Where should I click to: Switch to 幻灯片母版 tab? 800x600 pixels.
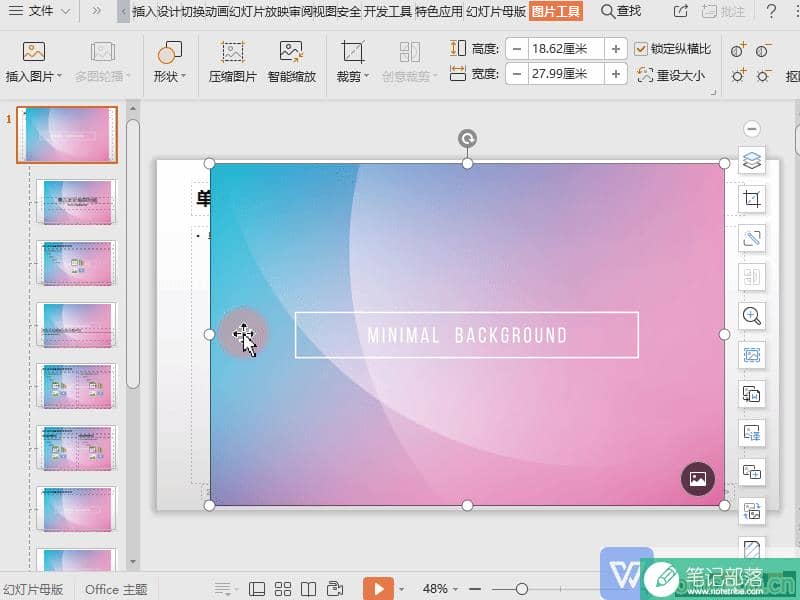point(496,11)
